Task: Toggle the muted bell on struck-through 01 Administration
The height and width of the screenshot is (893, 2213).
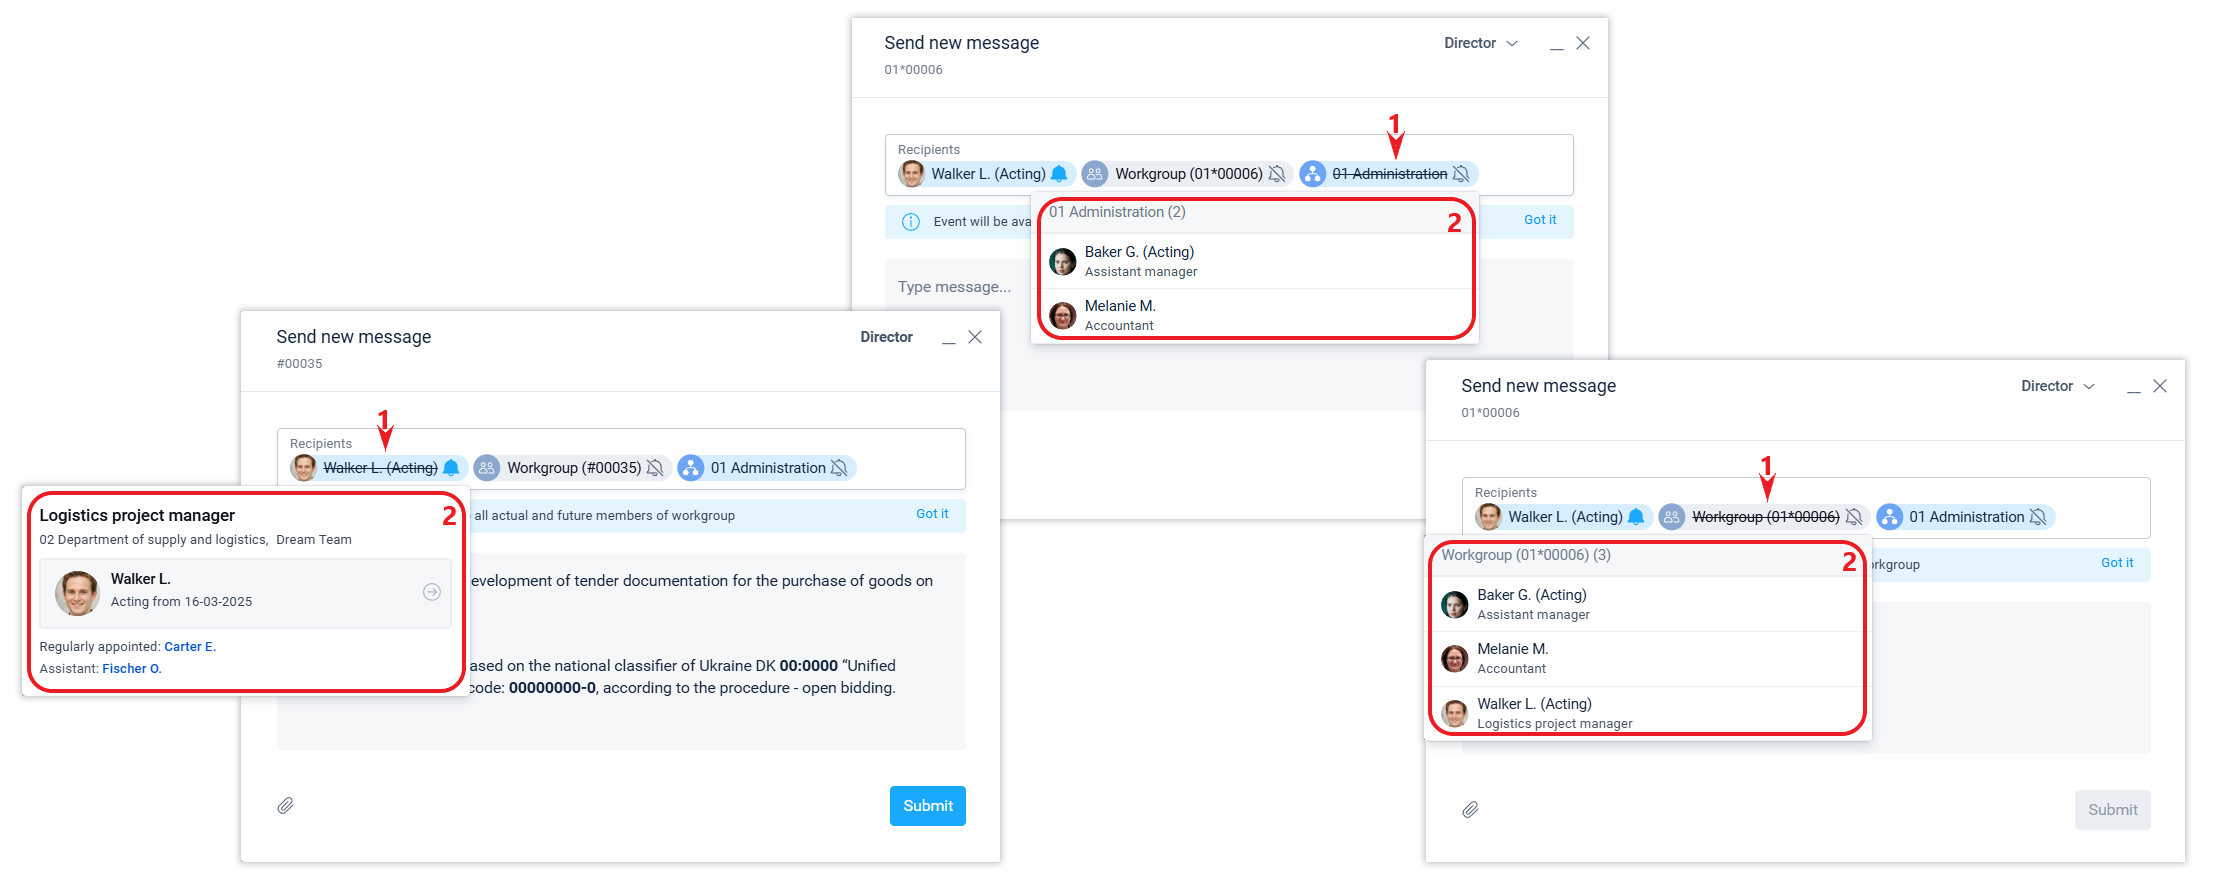Action: 1461,174
